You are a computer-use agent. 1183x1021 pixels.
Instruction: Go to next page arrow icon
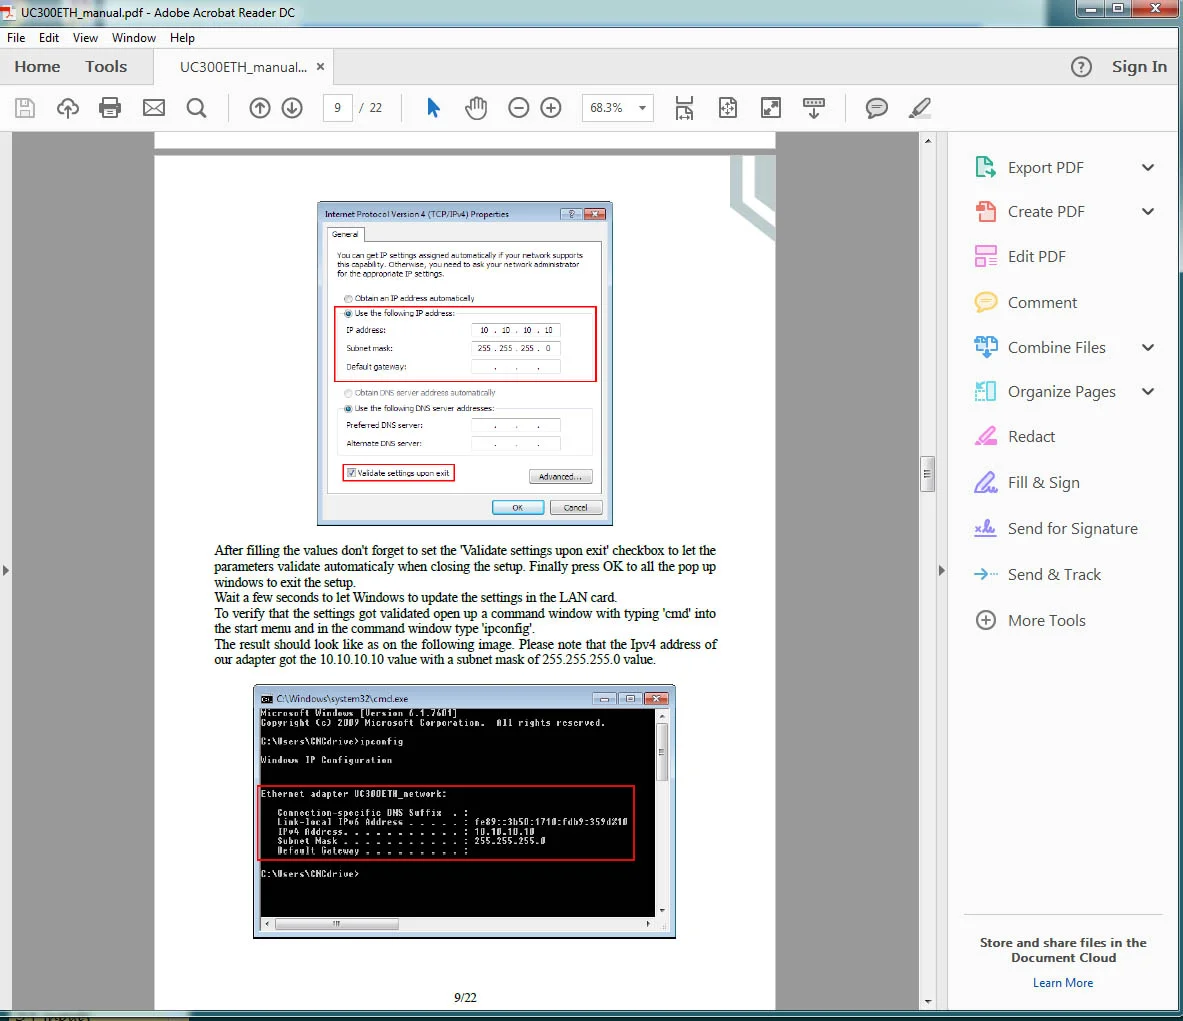292,108
